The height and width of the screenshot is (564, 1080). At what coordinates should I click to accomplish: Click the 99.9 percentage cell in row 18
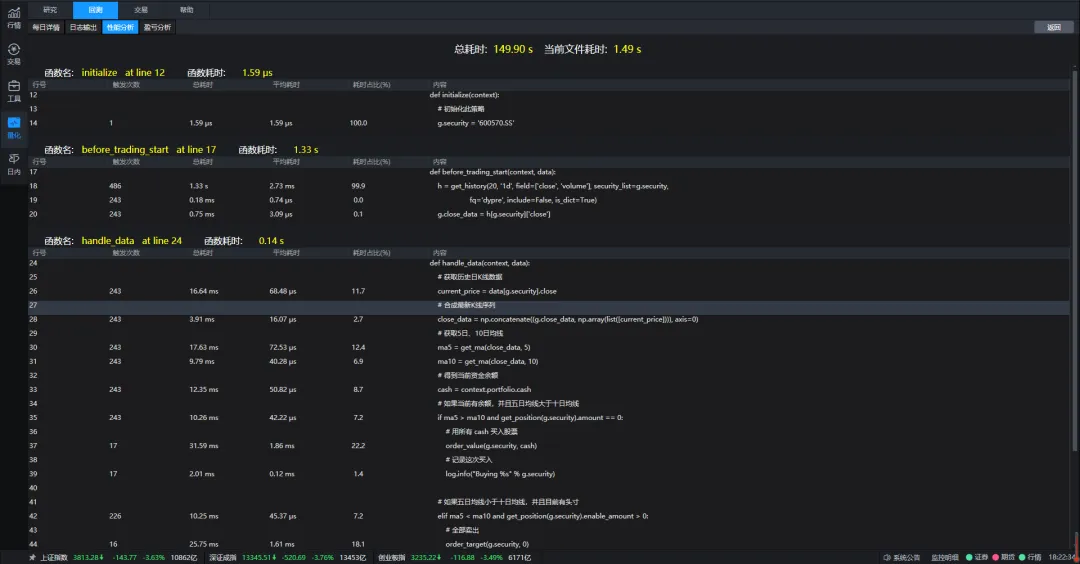(x=358, y=186)
